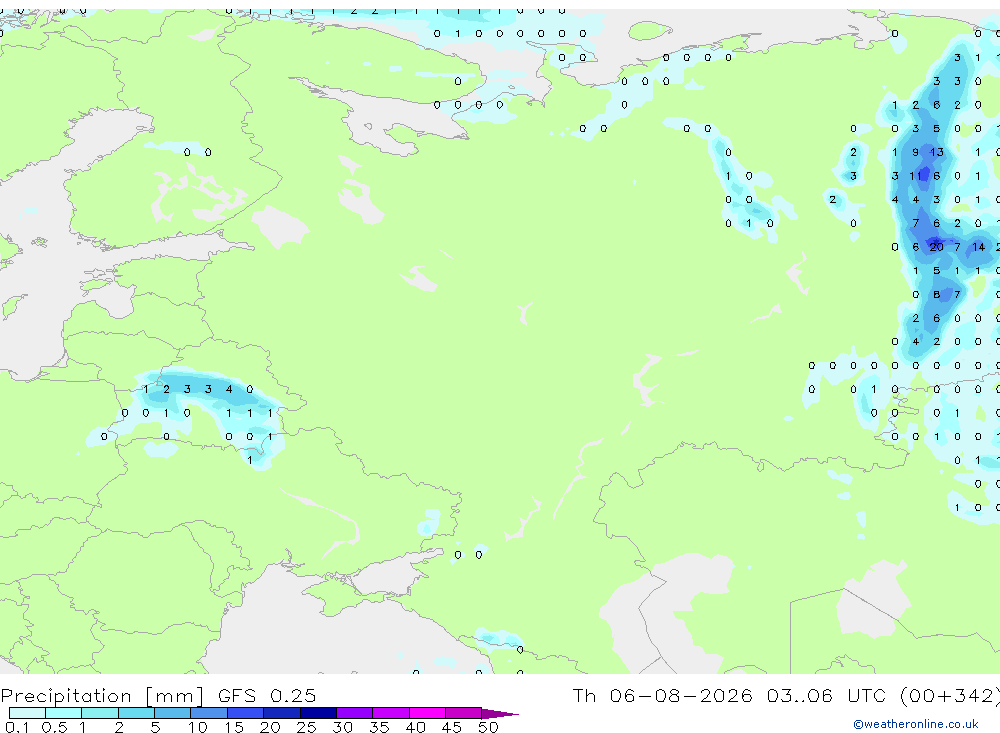
Task: Click the 'Th 06-08-2026' date text
Action: 662,695
